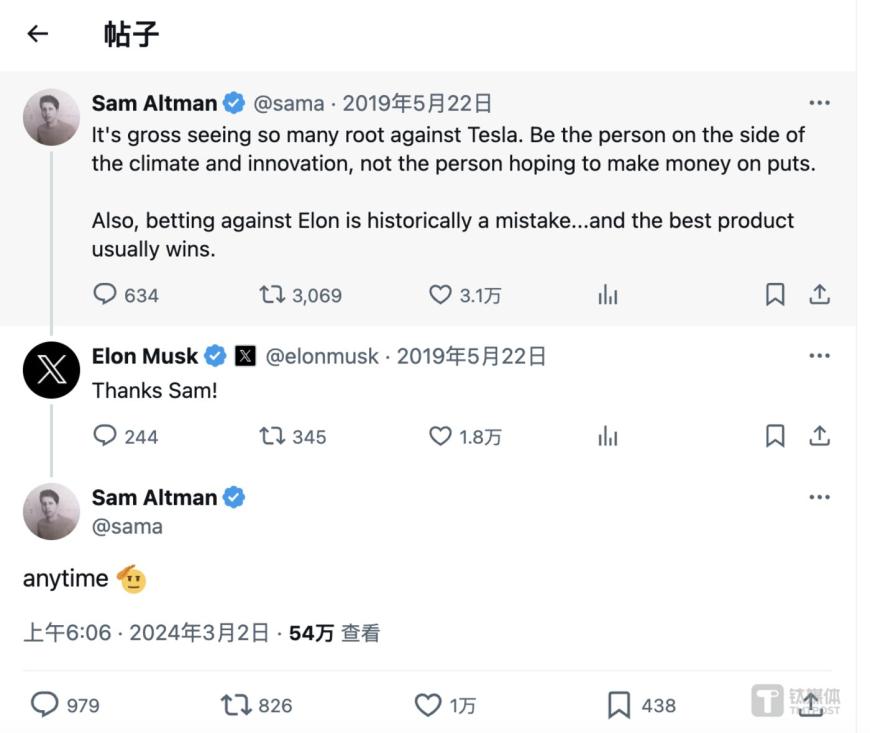Retweet the post with 3,069 retweets
Viewport: 870px width, 733px height.
272,294
